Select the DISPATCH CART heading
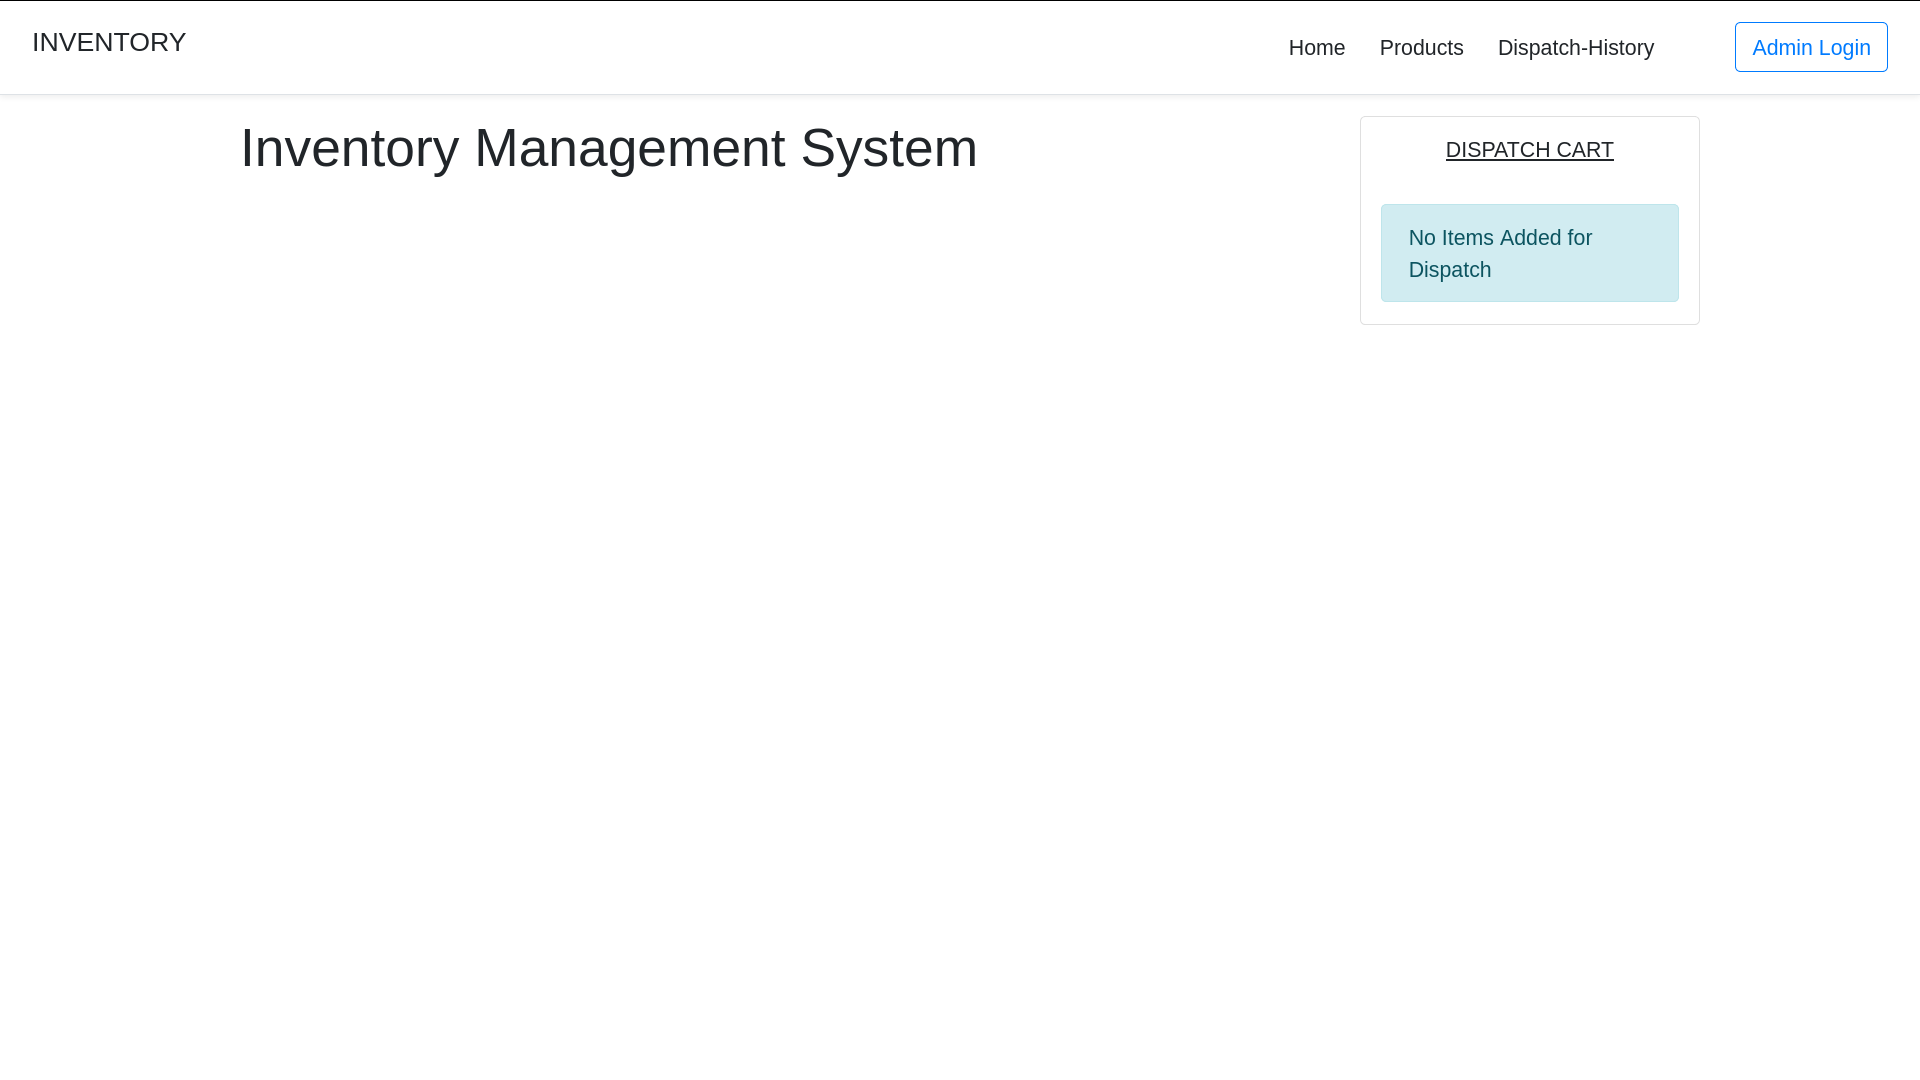 pos(1529,150)
